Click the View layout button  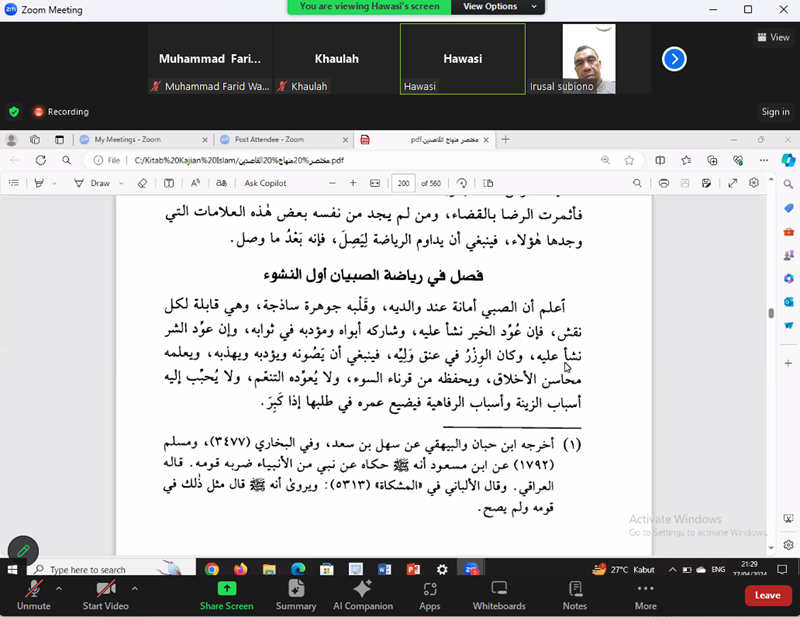click(x=773, y=37)
